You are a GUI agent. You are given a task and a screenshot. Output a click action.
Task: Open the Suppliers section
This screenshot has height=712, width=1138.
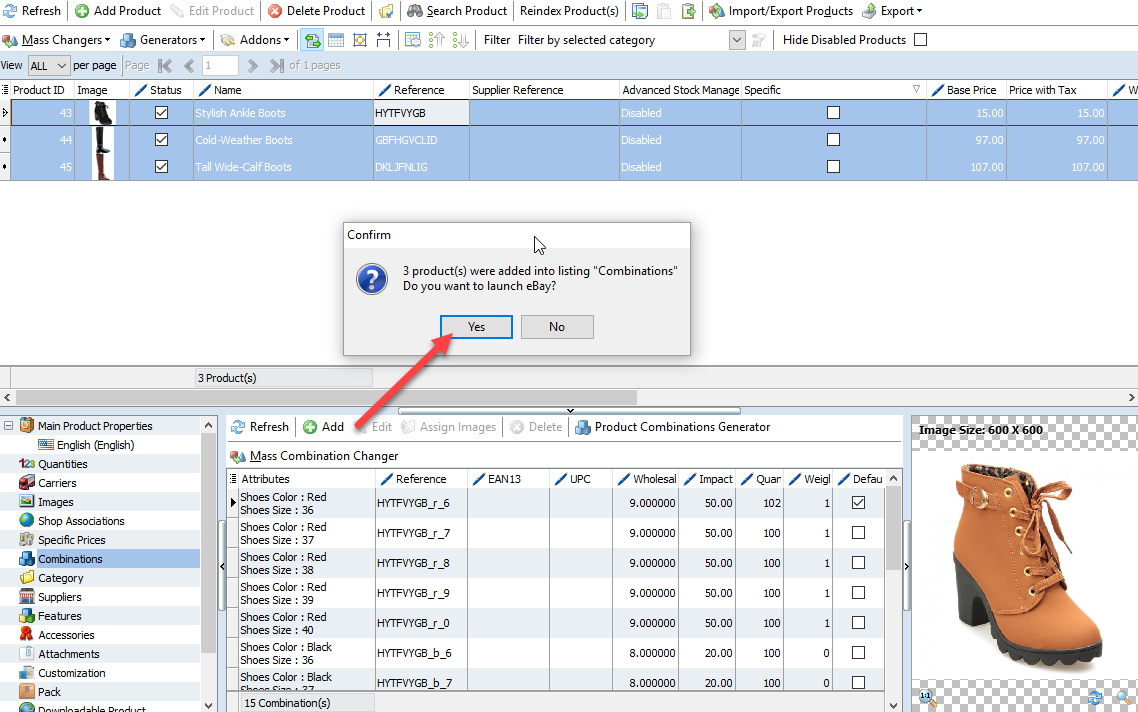coord(60,597)
